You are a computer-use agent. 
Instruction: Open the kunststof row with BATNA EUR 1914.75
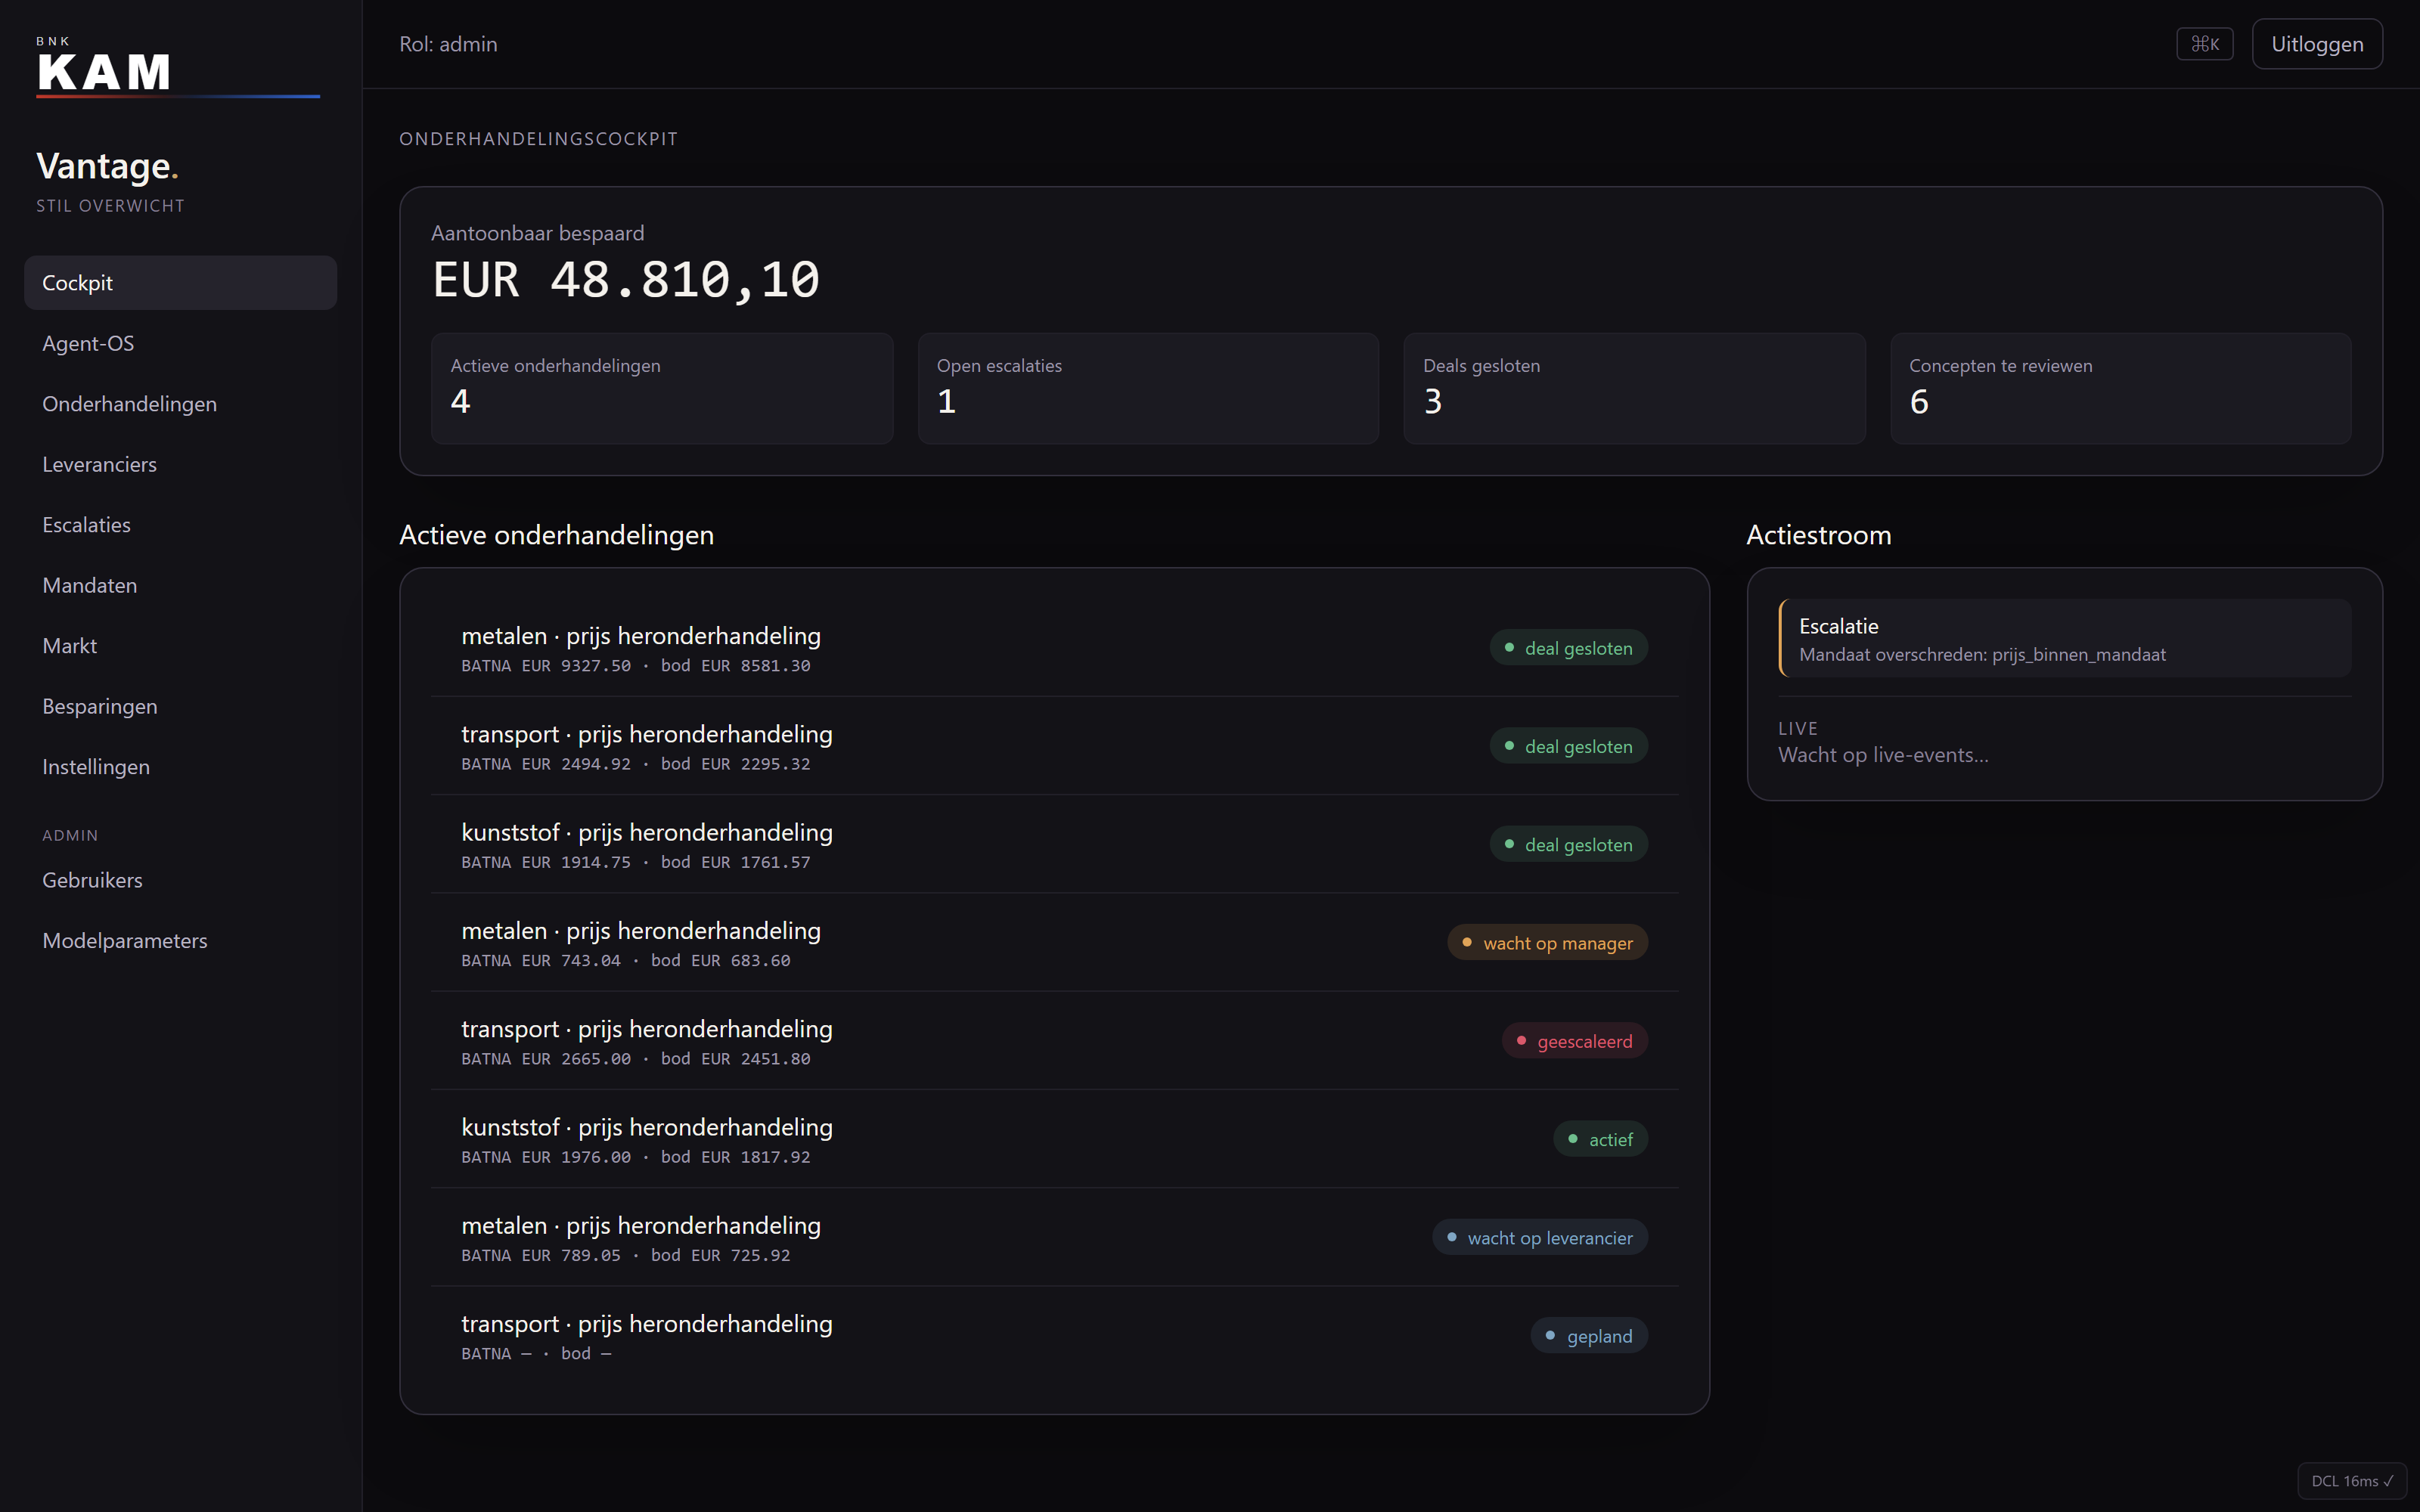pos(1054,844)
